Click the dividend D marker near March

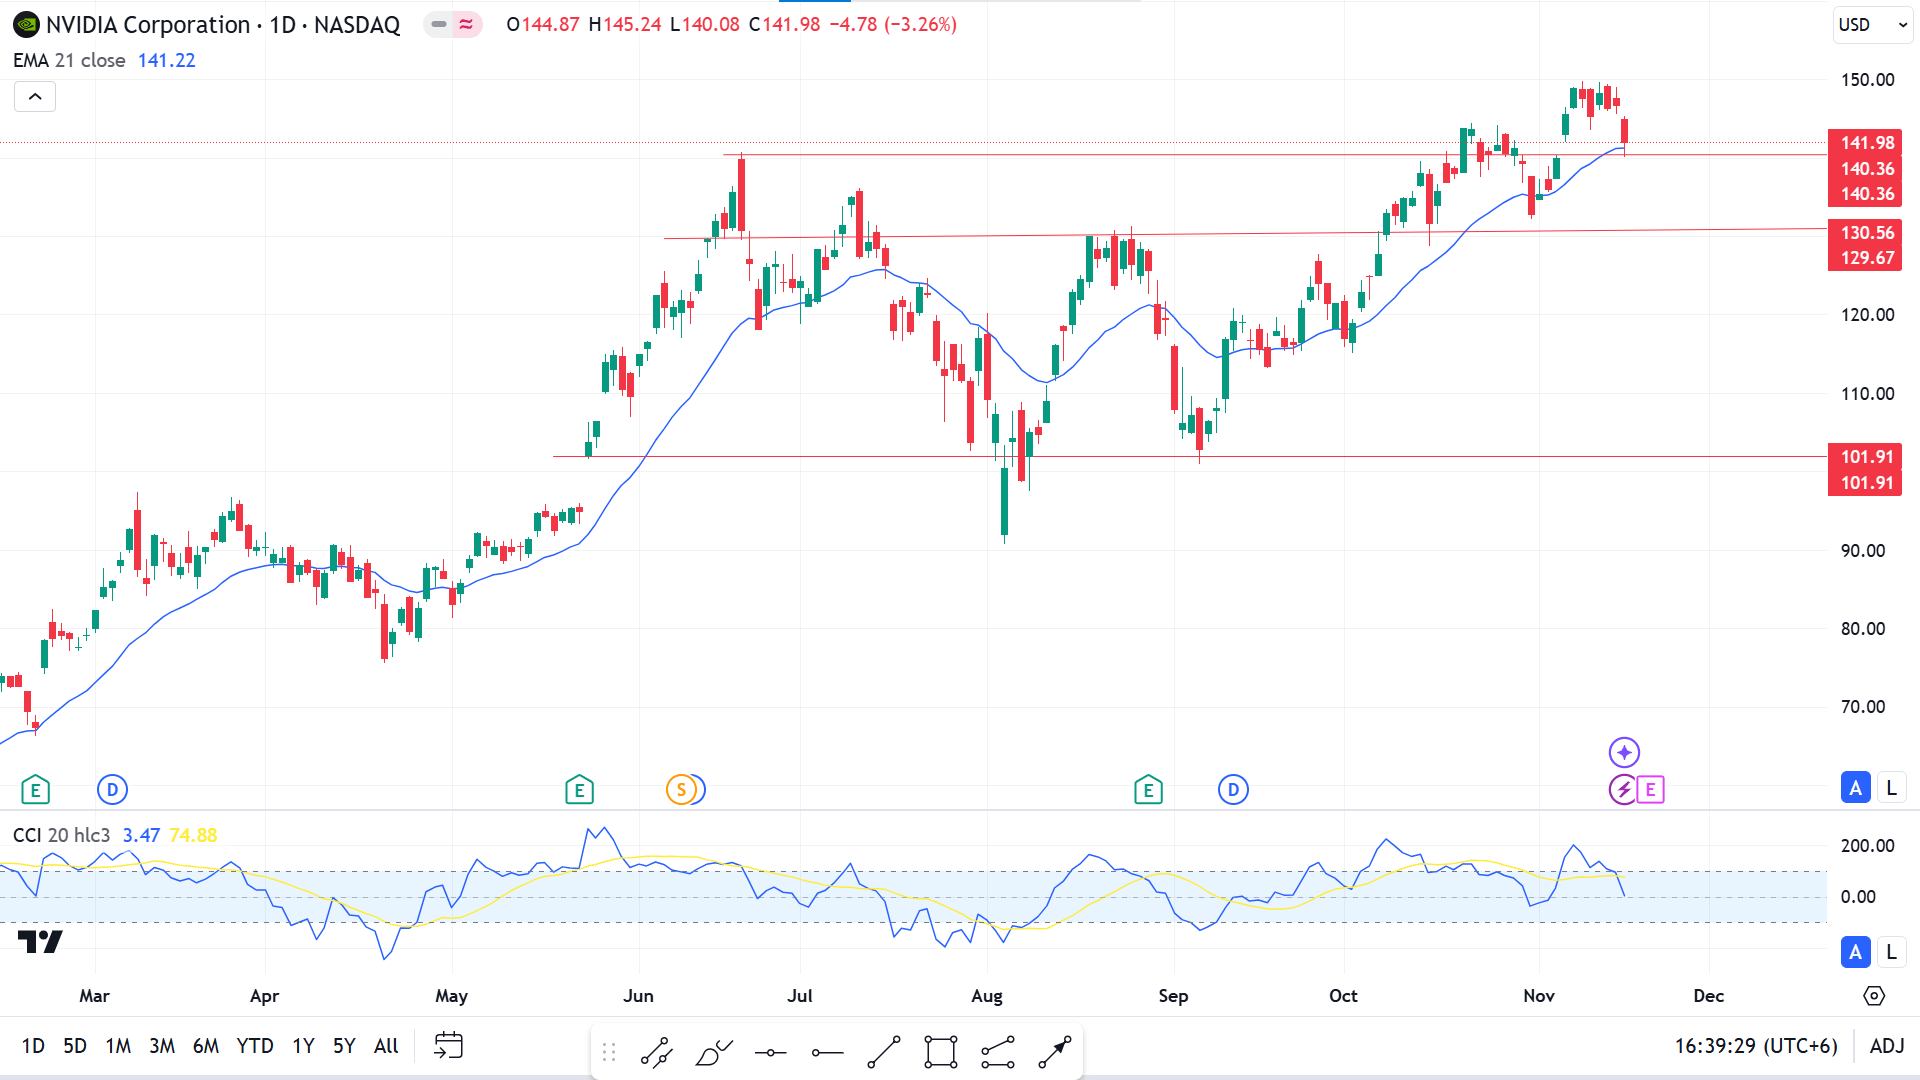pos(112,790)
